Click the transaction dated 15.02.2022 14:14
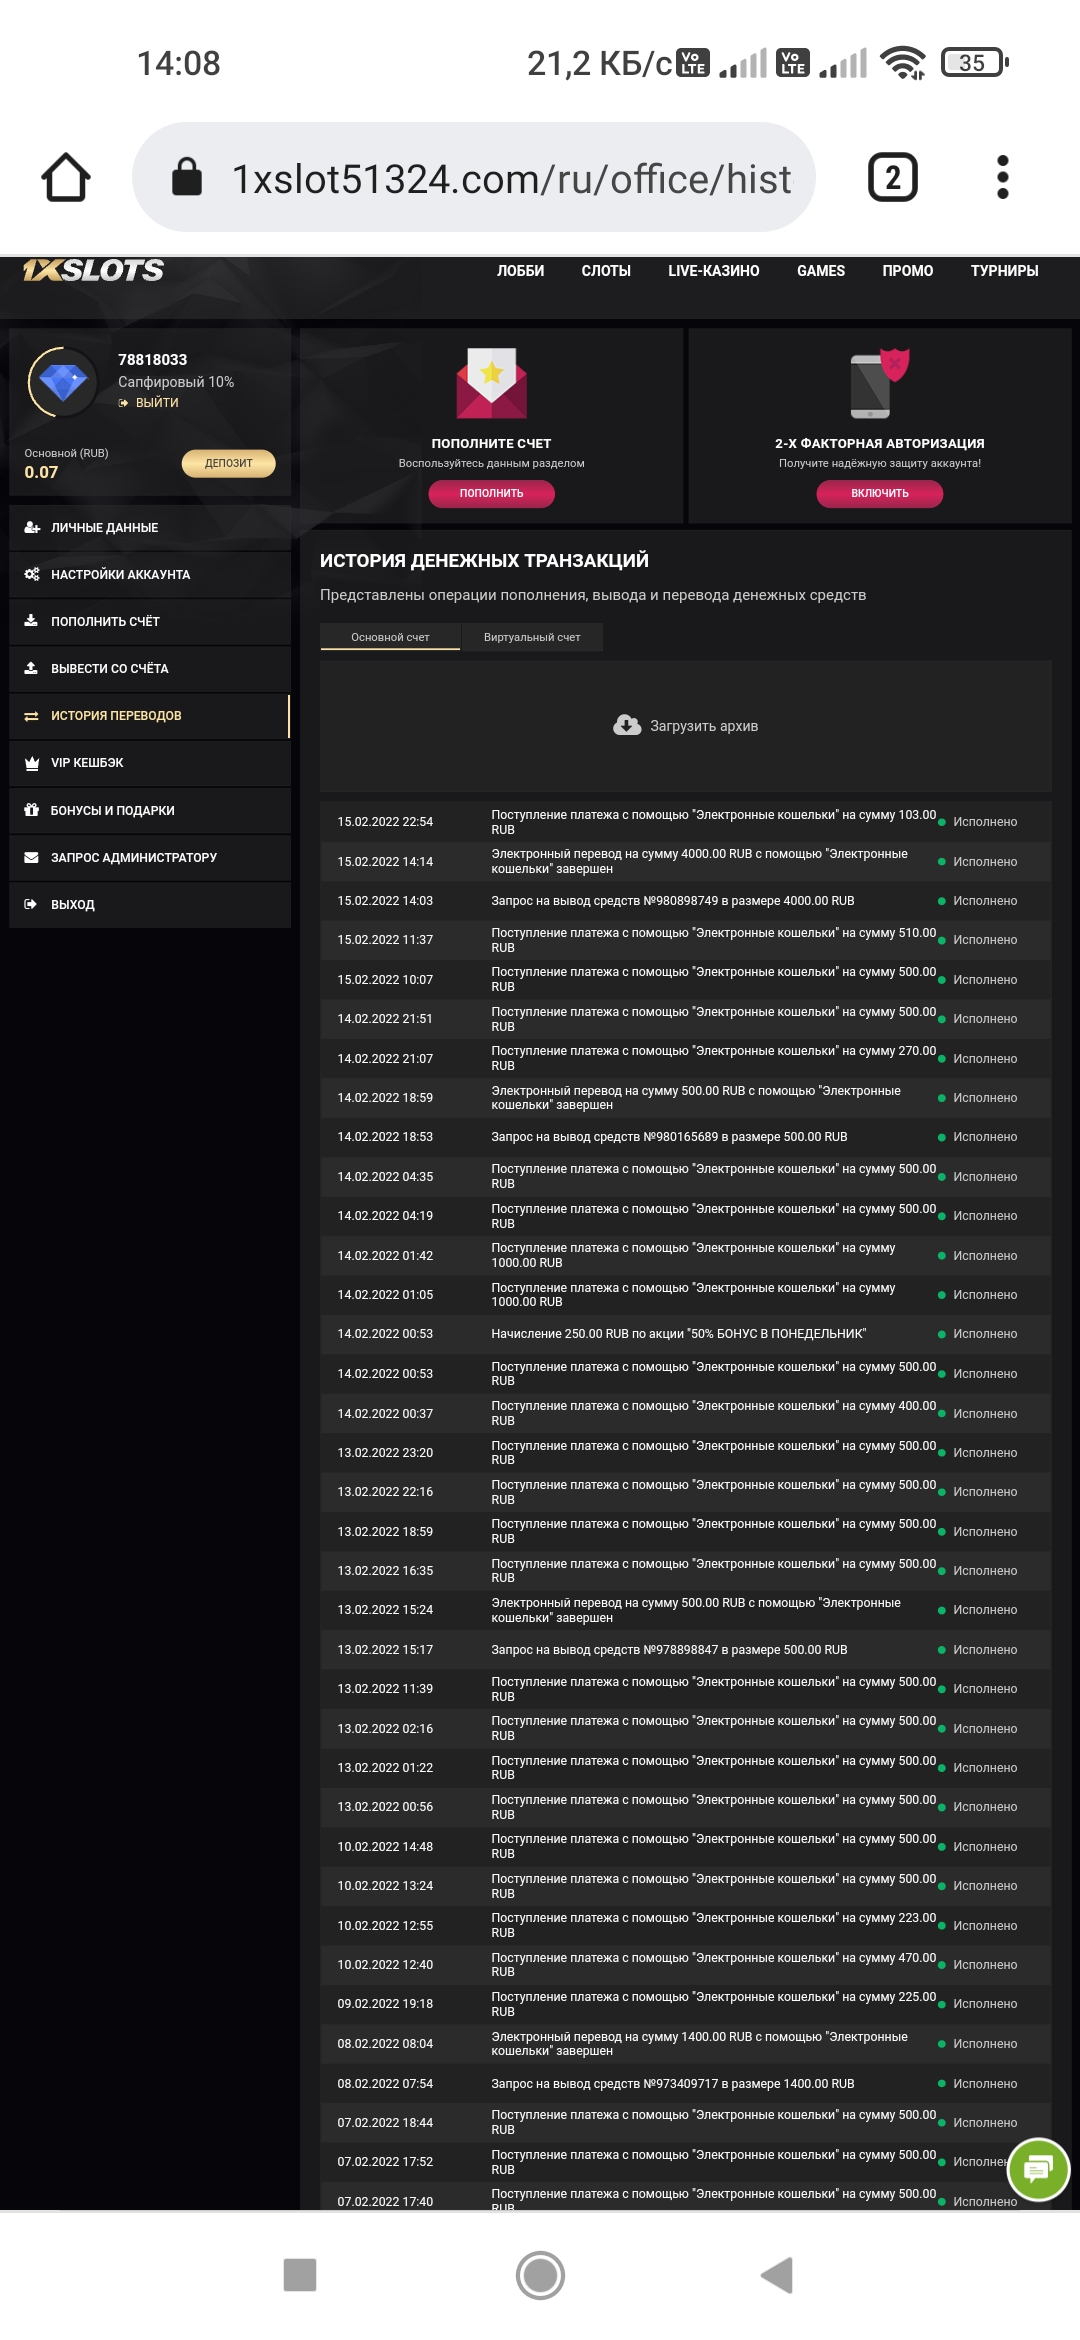1080x2340 pixels. [x=685, y=861]
